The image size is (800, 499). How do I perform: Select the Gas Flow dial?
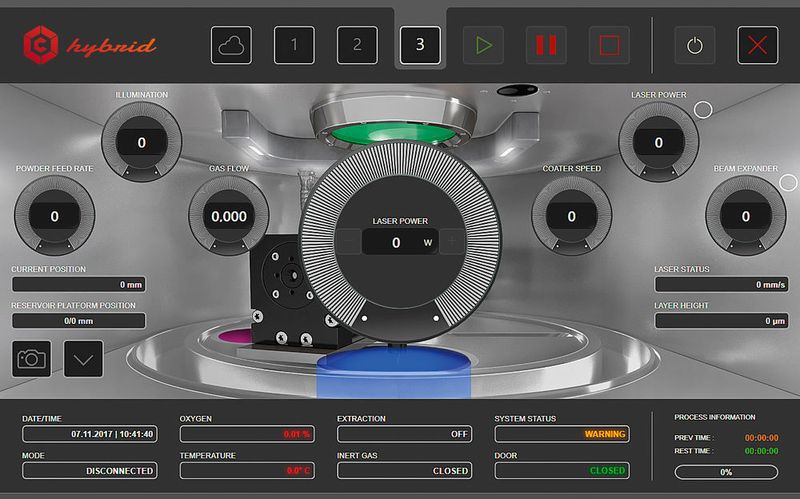[x=229, y=216]
